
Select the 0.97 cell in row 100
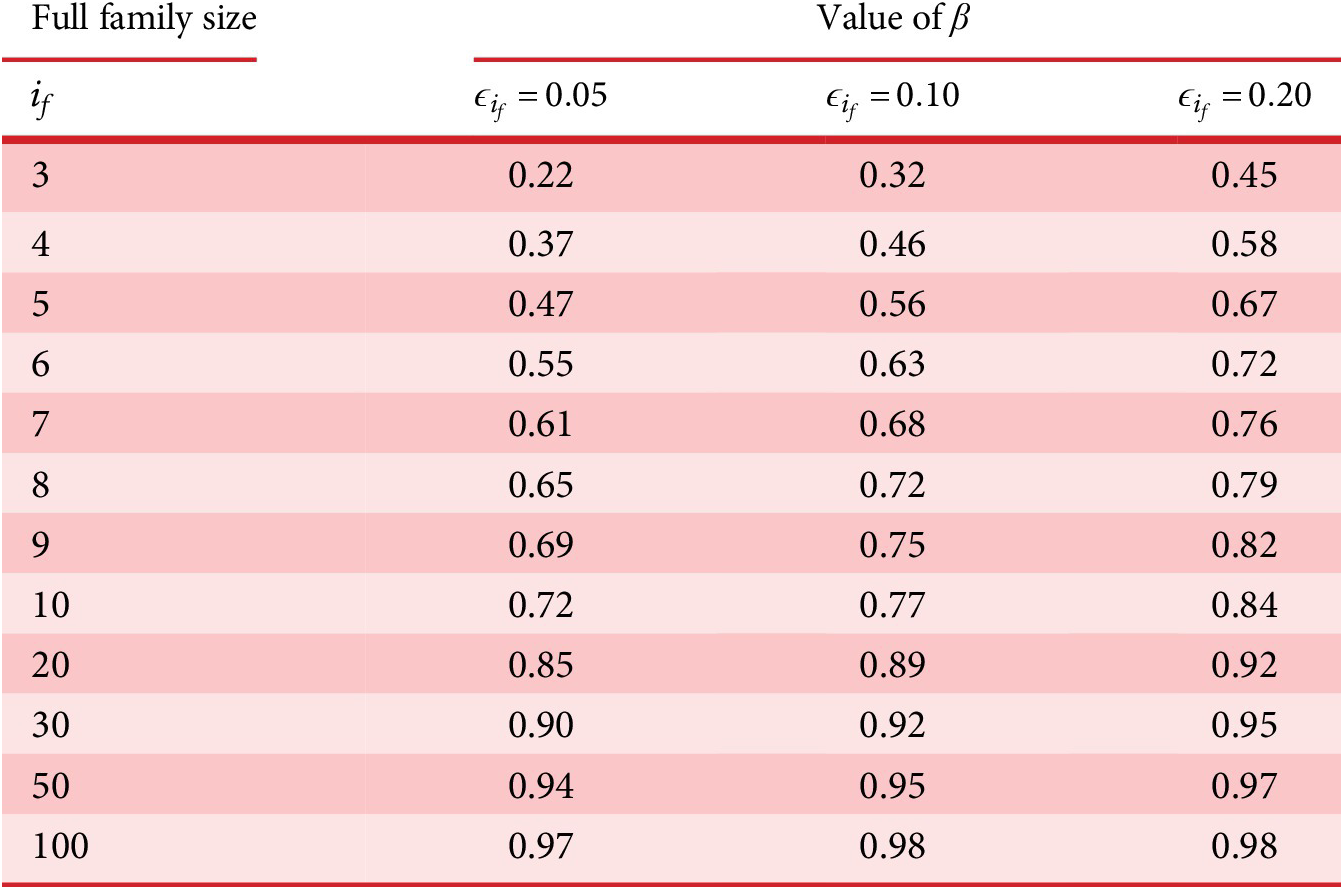pos(541,847)
